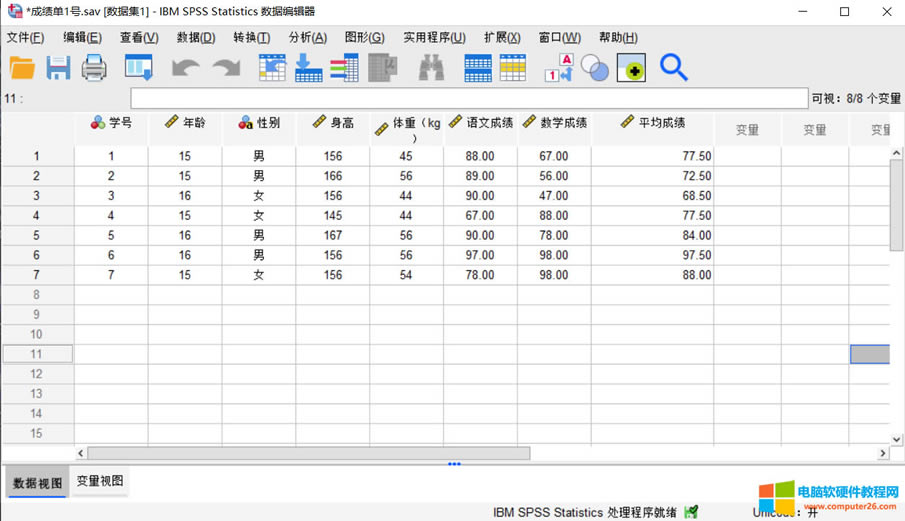Viewport: 905px width, 521px height.
Task: Click the Open data document folder icon
Action: tap(22, 68)
